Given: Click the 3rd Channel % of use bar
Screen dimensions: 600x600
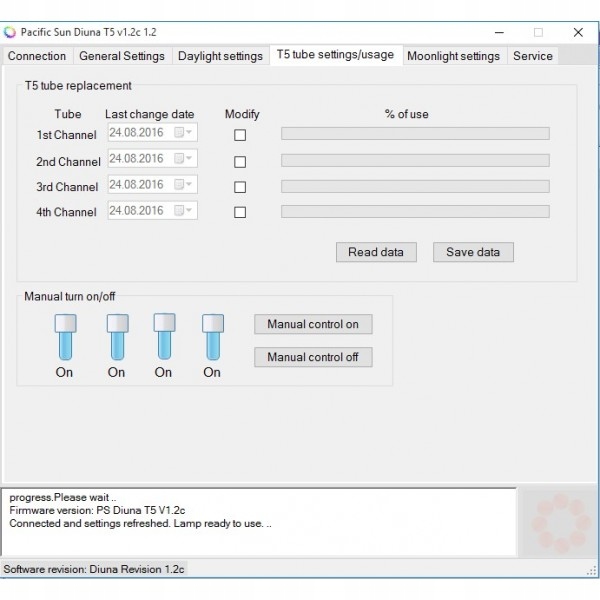Looking at the screenshot, I should click(x=415, y=186).
